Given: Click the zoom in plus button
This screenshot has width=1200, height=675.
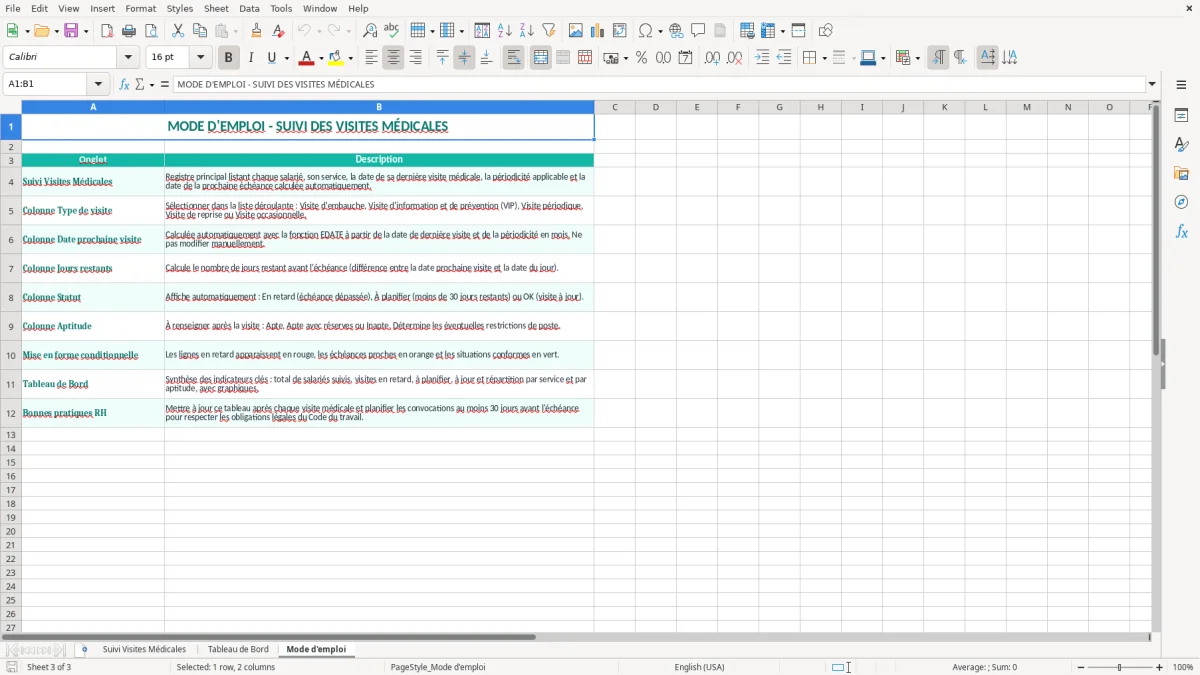Looking at the screenshot, I should click(1160, 667).
